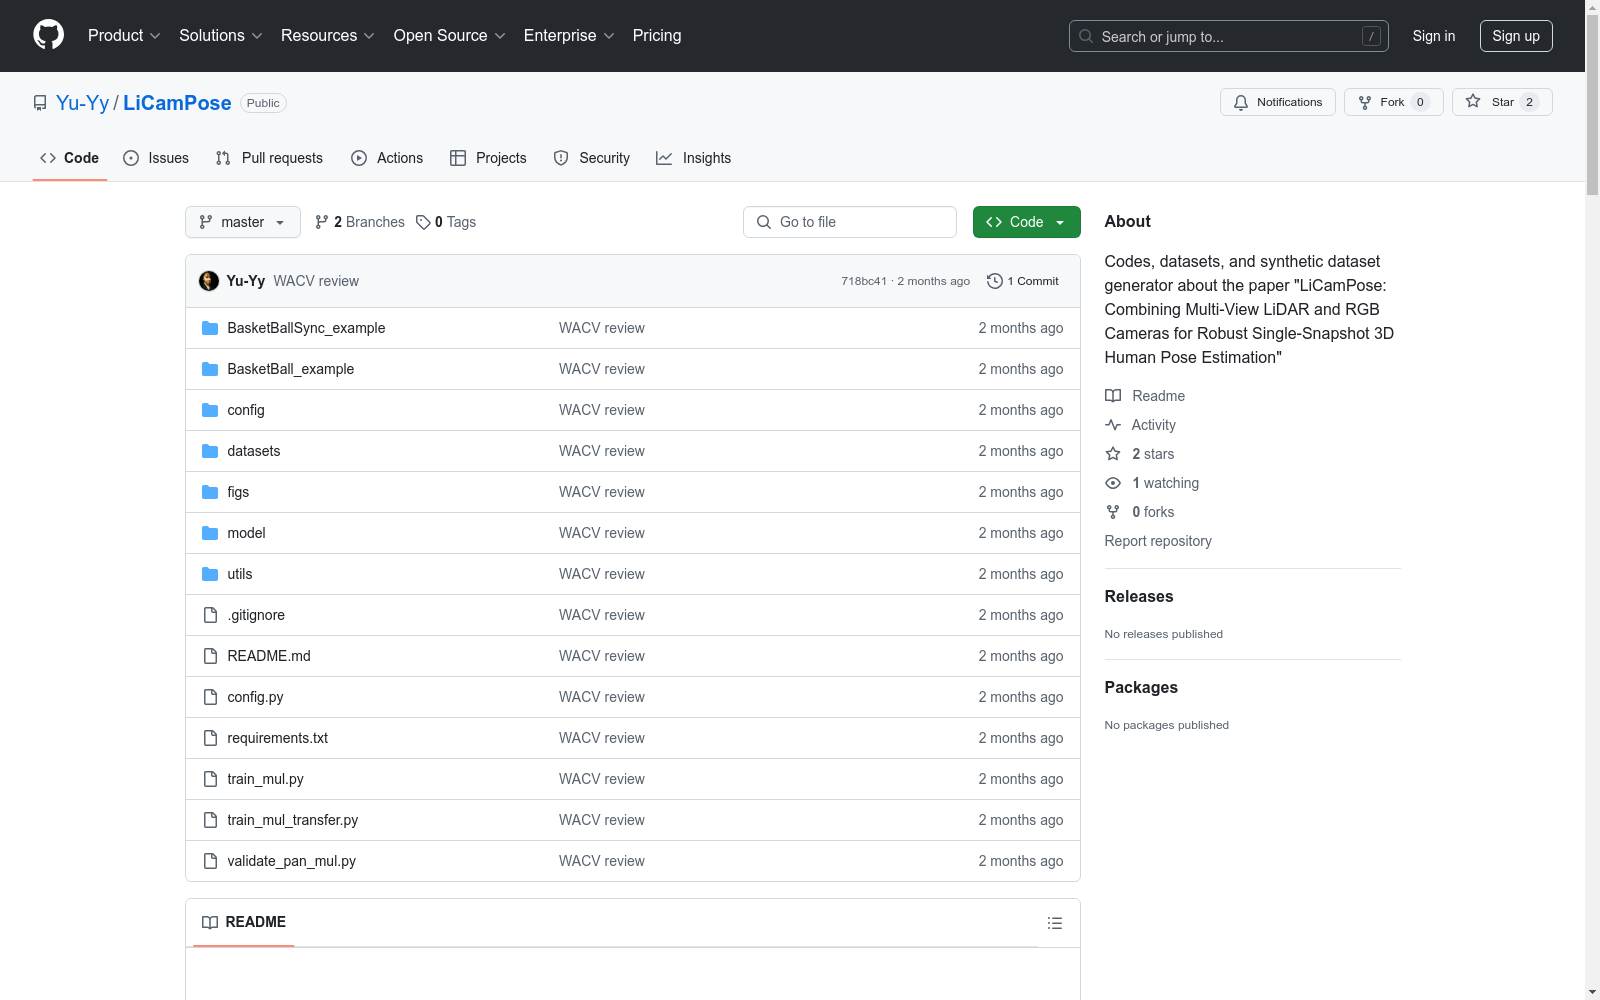This screenshot has height=1000, width=1600.
Task: Click the file icon beside config.py
Action: [x=210, y=697]
